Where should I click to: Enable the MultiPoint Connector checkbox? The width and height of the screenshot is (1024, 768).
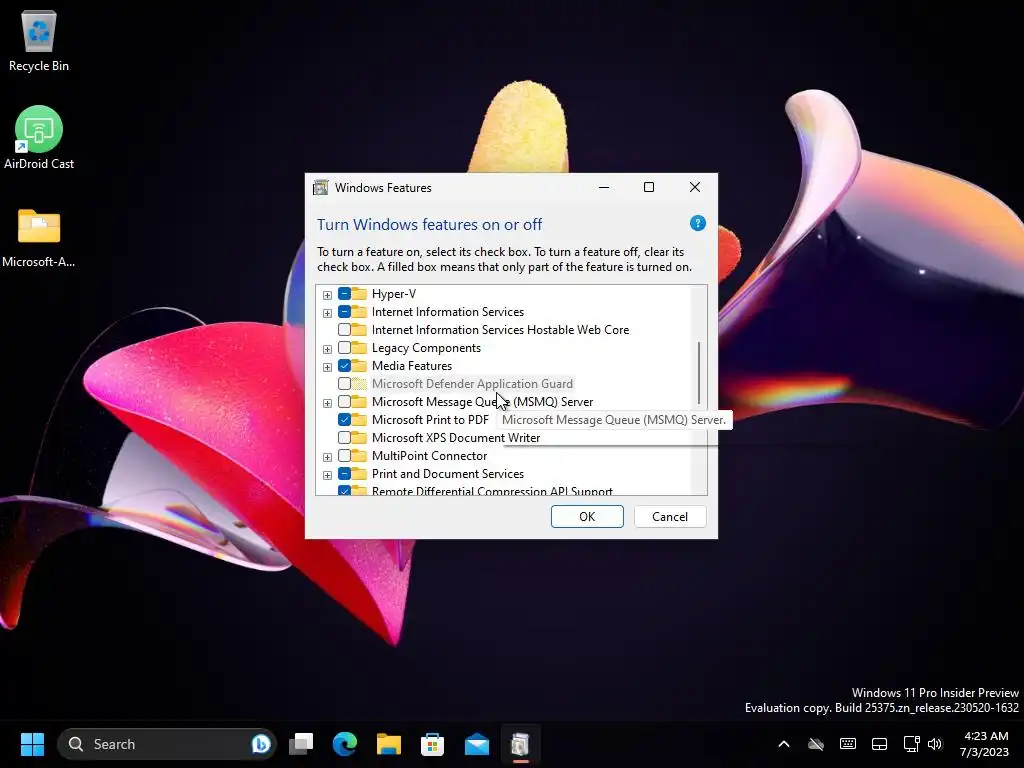344,455
